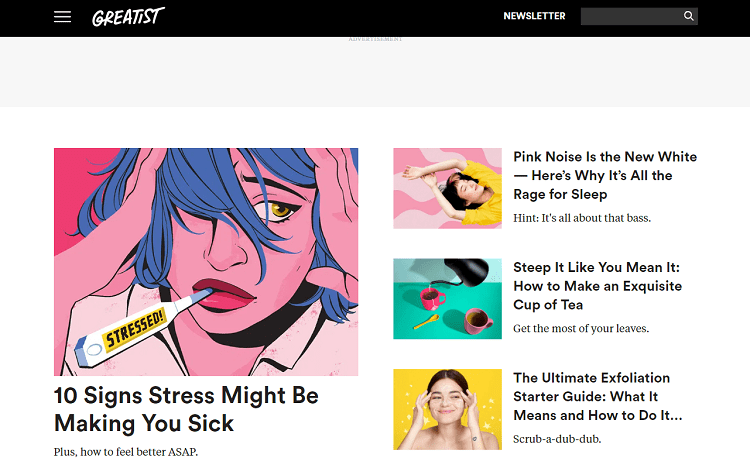
Task: Open Steep It Like You Mean It headline
Action: tap(597, 286)
